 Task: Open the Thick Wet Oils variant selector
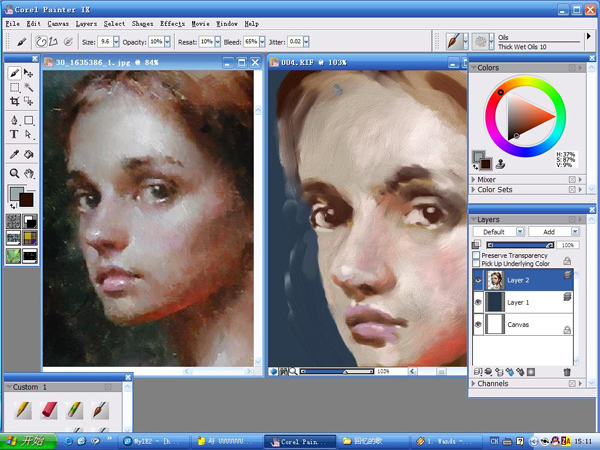[x=481, y=41]
